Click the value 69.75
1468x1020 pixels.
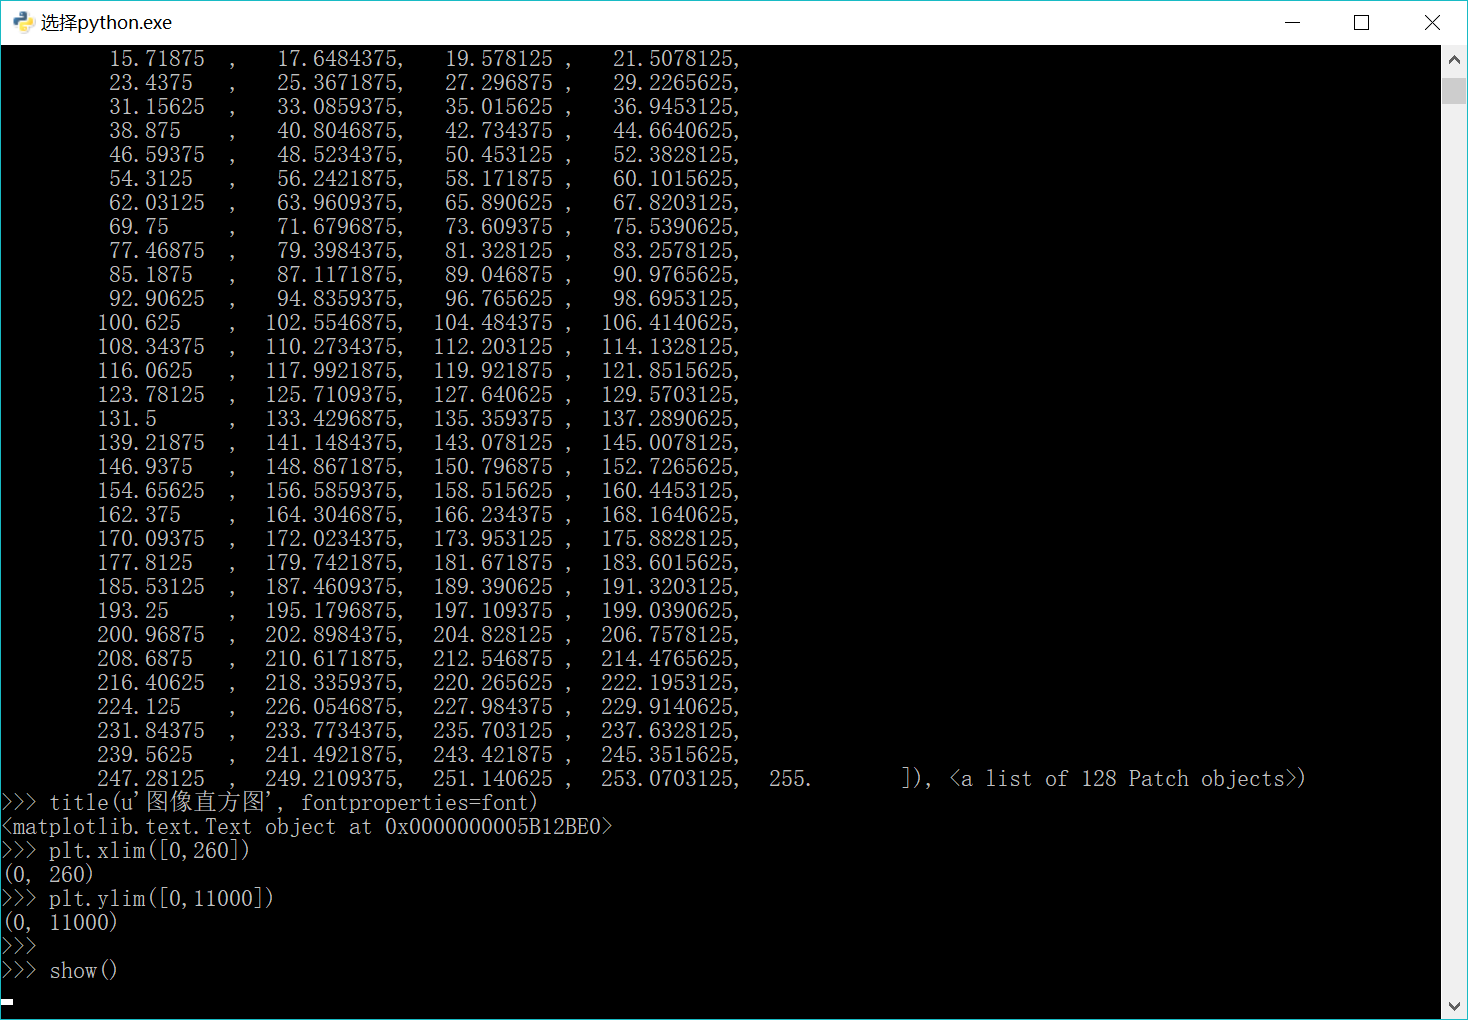point(139,226)
